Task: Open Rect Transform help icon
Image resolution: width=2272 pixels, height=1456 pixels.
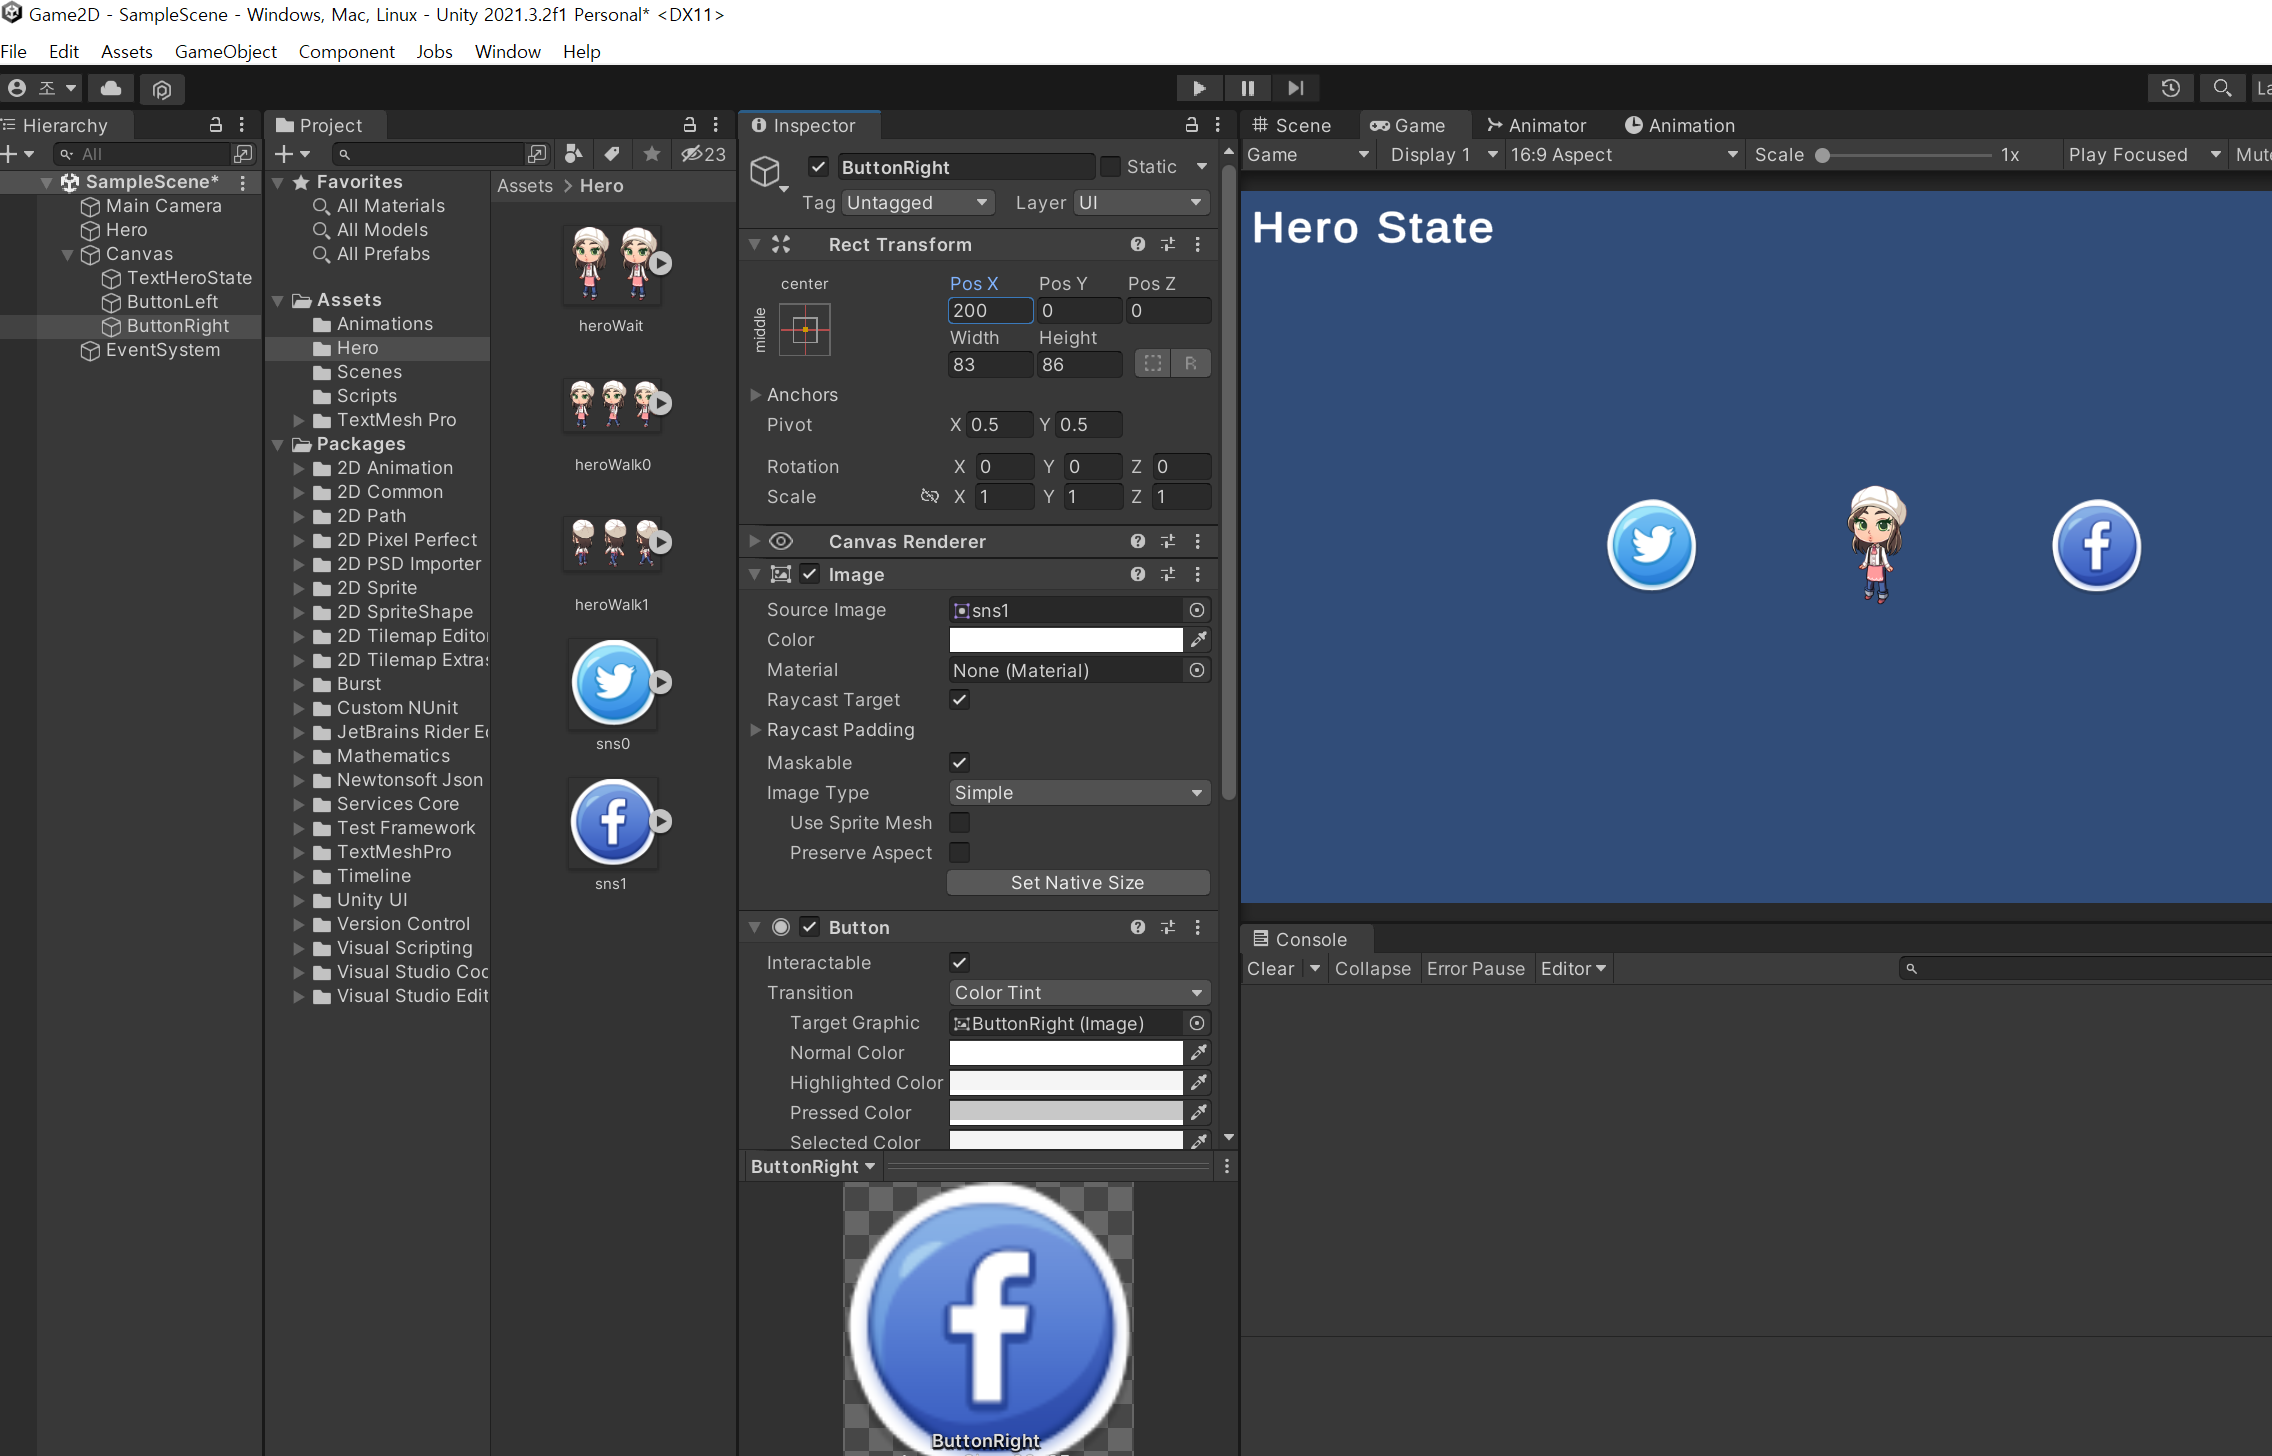Action: [x=1138, y=244]
